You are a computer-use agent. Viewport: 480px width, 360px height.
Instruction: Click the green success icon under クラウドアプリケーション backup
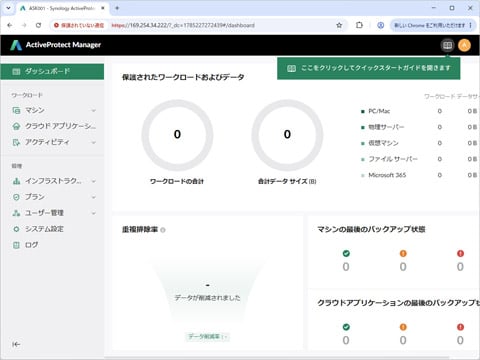[x=346, y=327]
